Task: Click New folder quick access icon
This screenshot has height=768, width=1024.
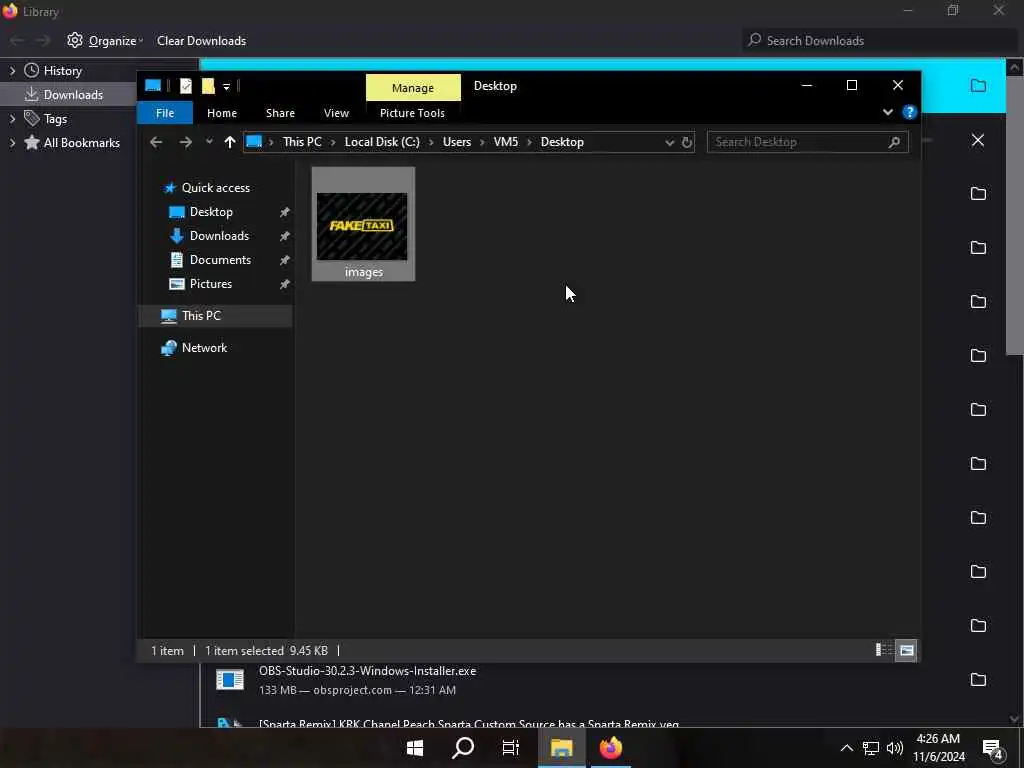Action: [208, 86]
